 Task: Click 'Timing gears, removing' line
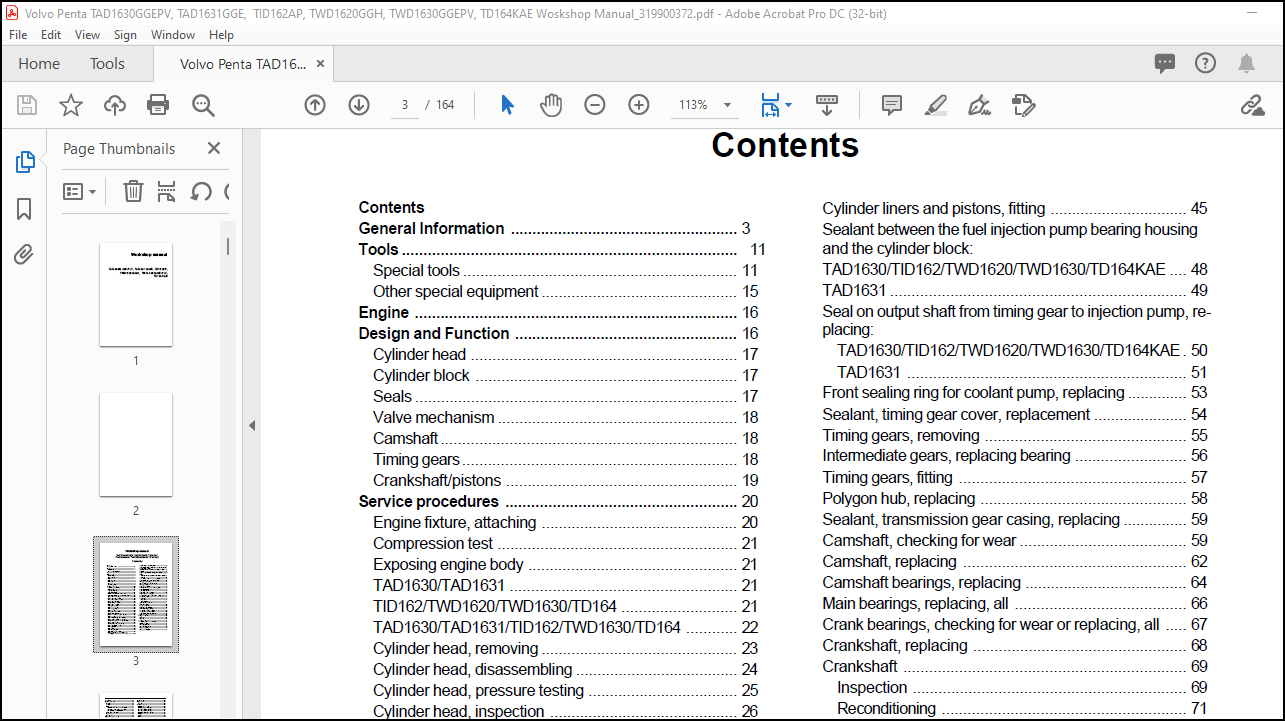(x=1014, y=435)
